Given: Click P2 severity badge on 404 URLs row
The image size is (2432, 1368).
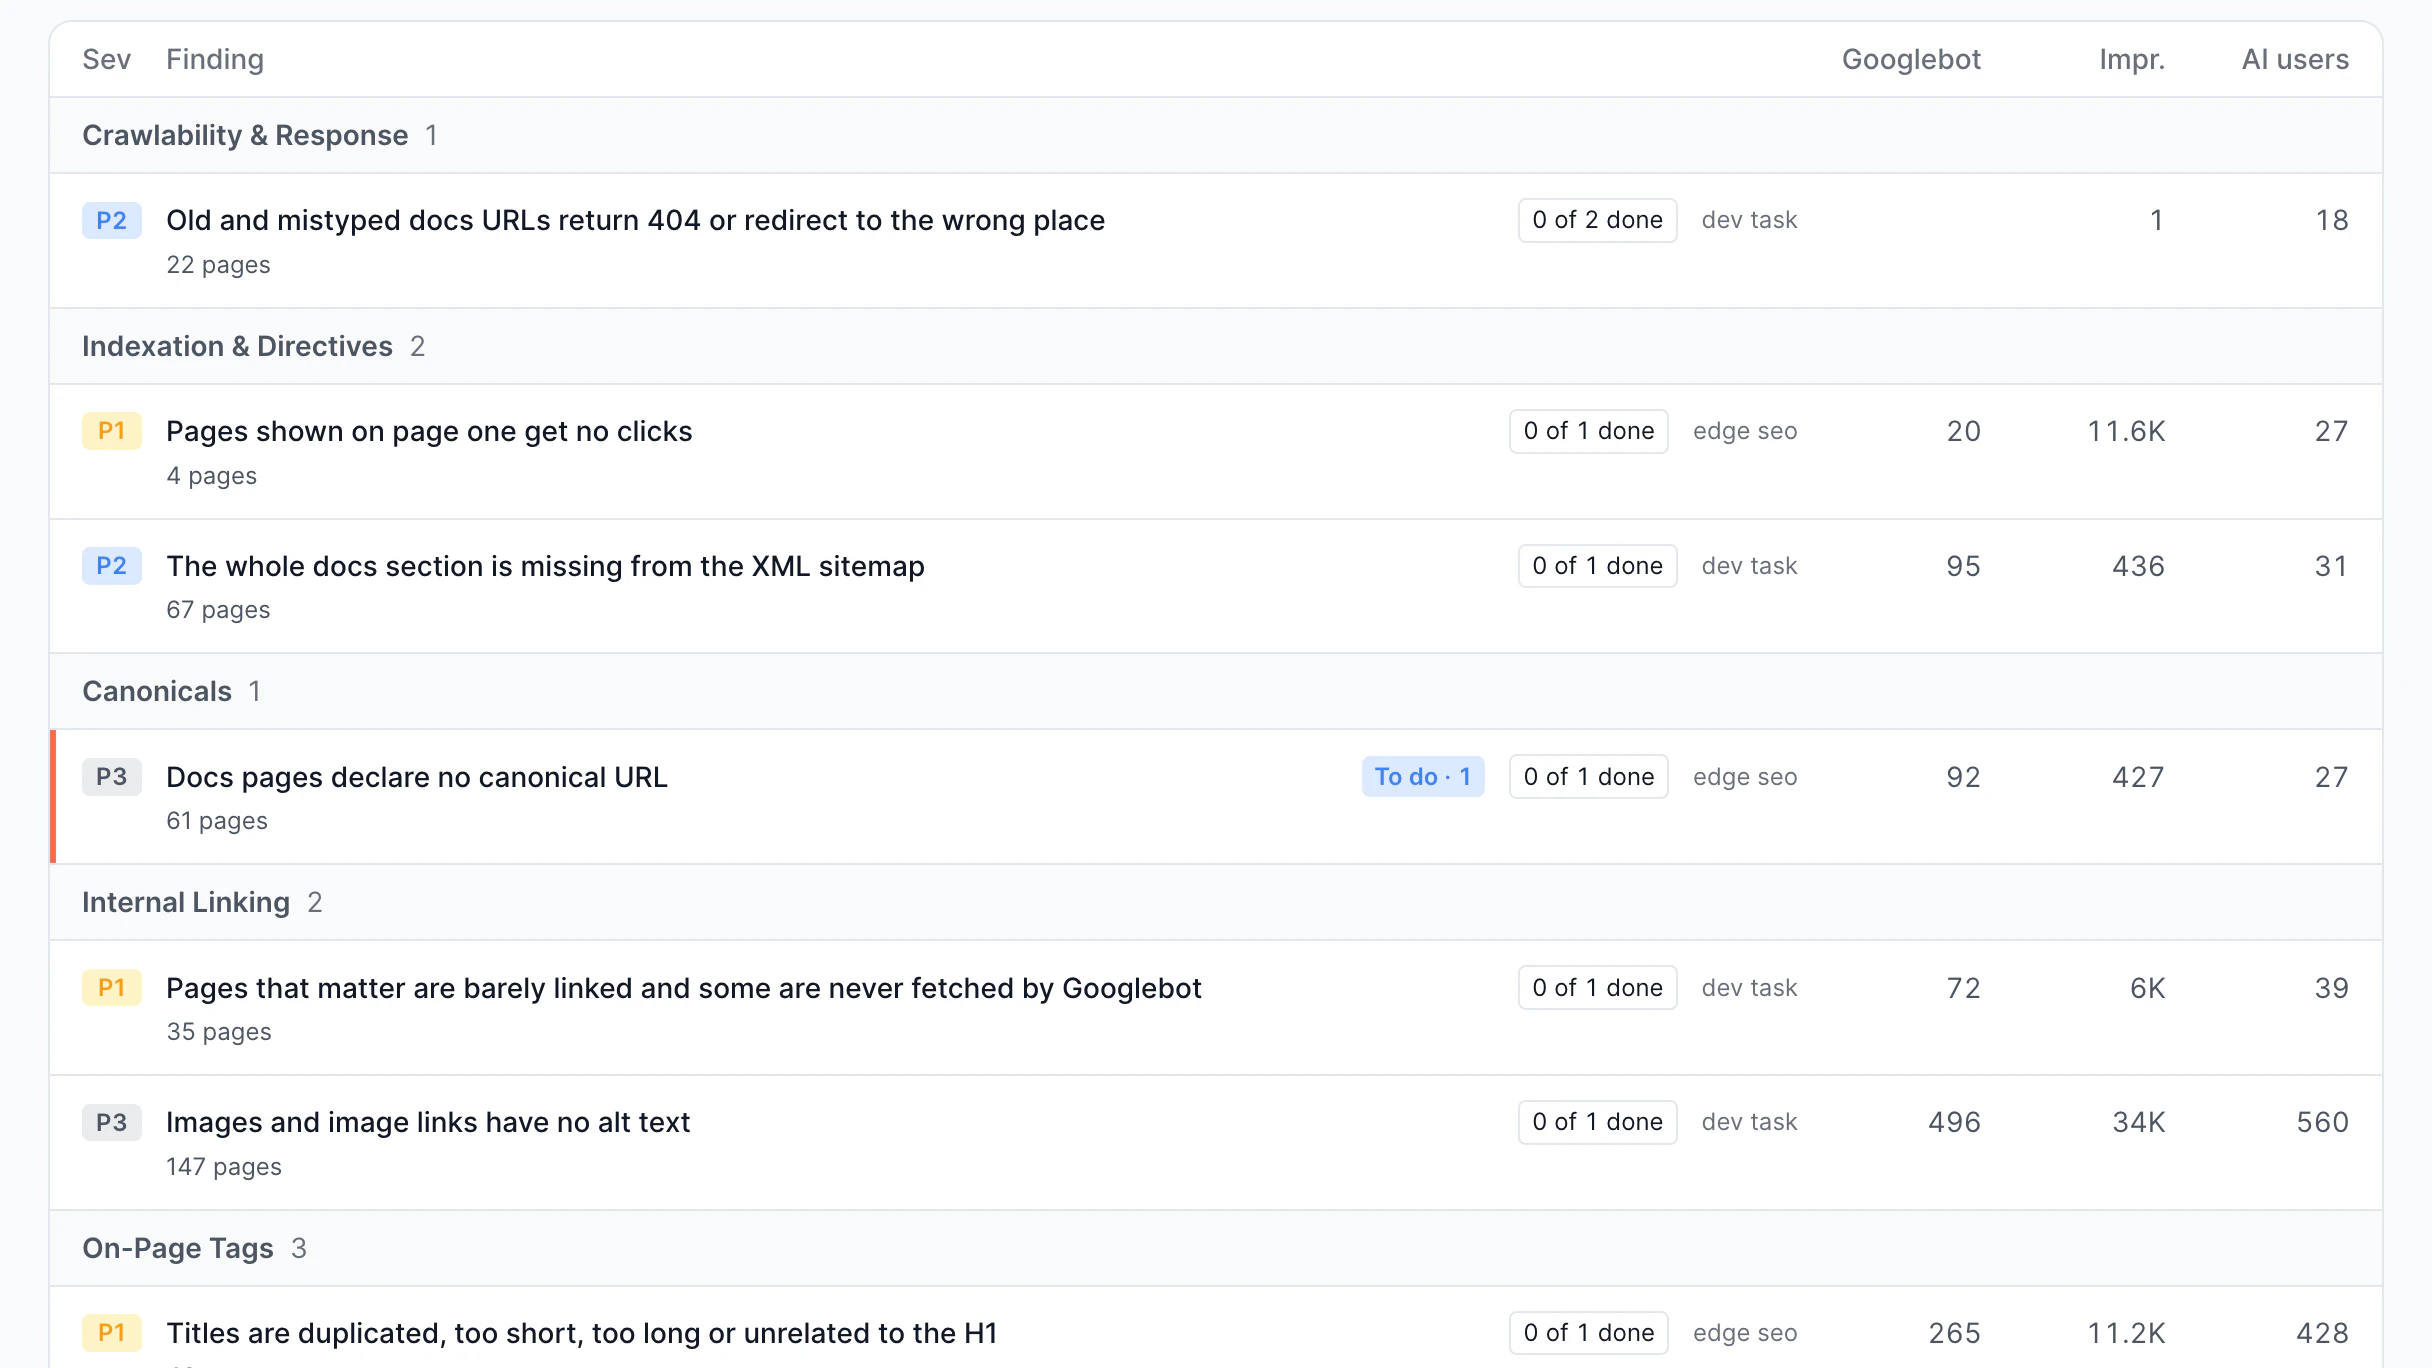Looking at the screenshot, I should point(111,220).
